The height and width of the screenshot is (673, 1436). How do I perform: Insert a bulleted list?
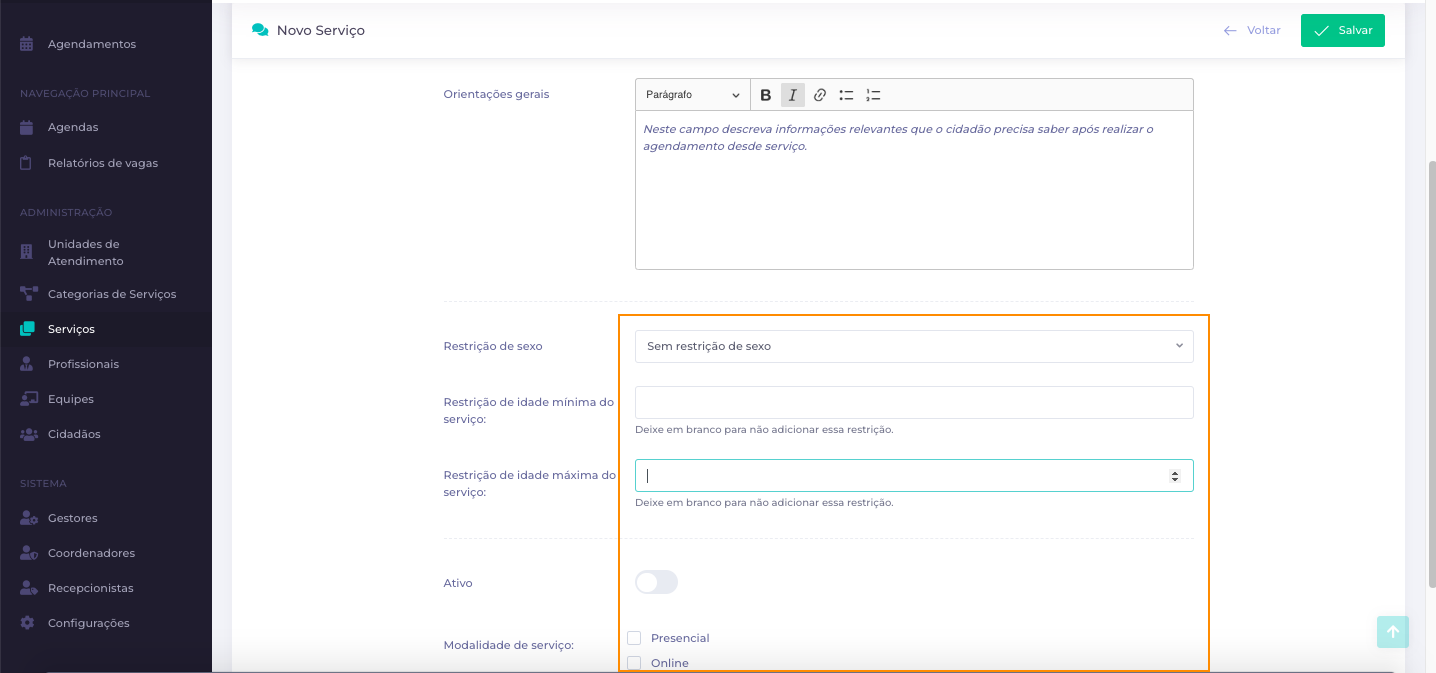[x=847, y=95]
